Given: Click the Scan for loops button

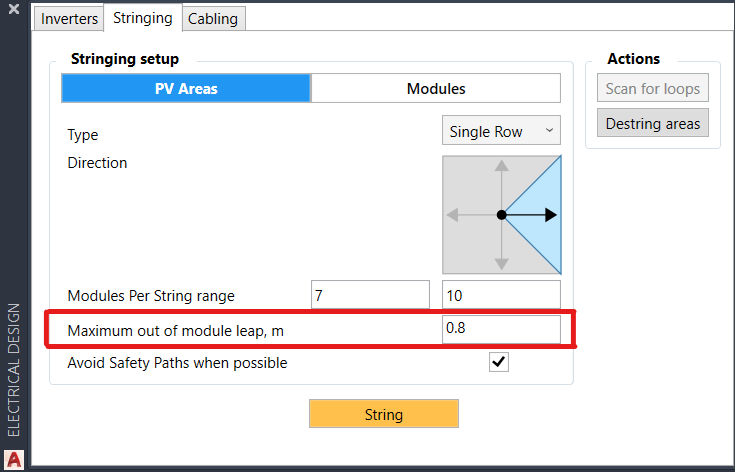Looking at the screenshot, I should (653, 88).
